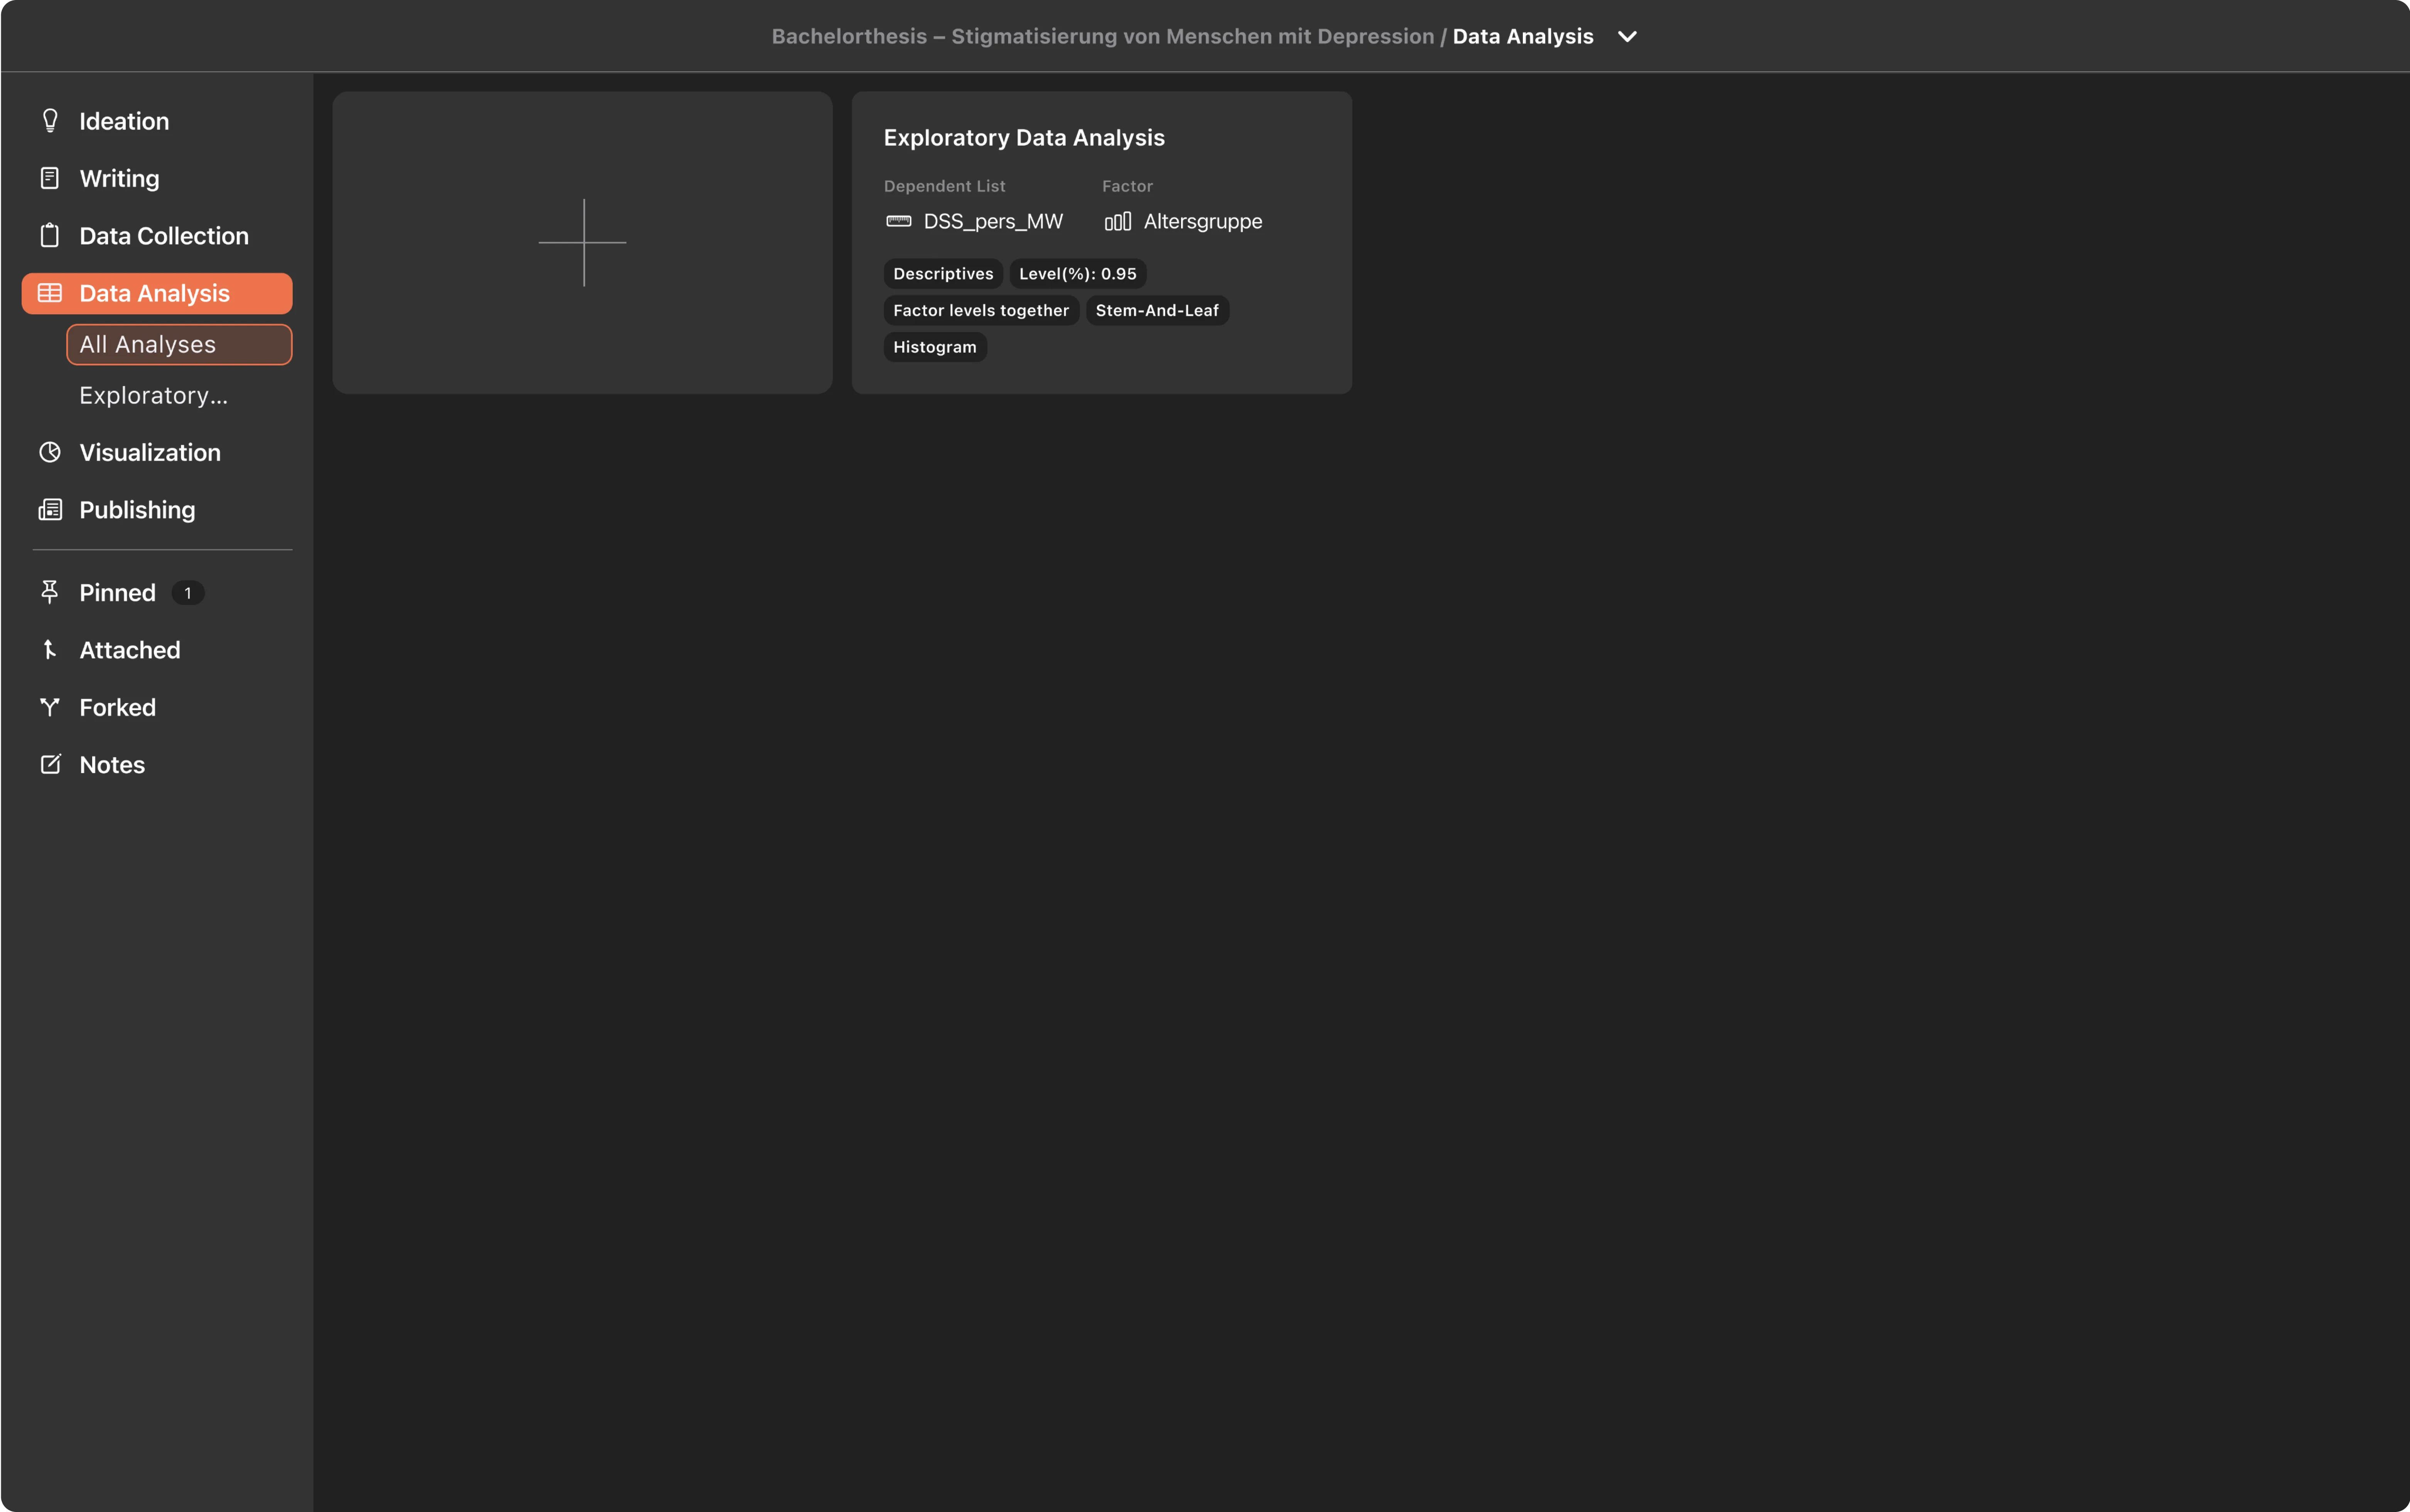Screen dimensions: 2410x1512
Task: Click the Notes edit icon
Action: [50, 765]
